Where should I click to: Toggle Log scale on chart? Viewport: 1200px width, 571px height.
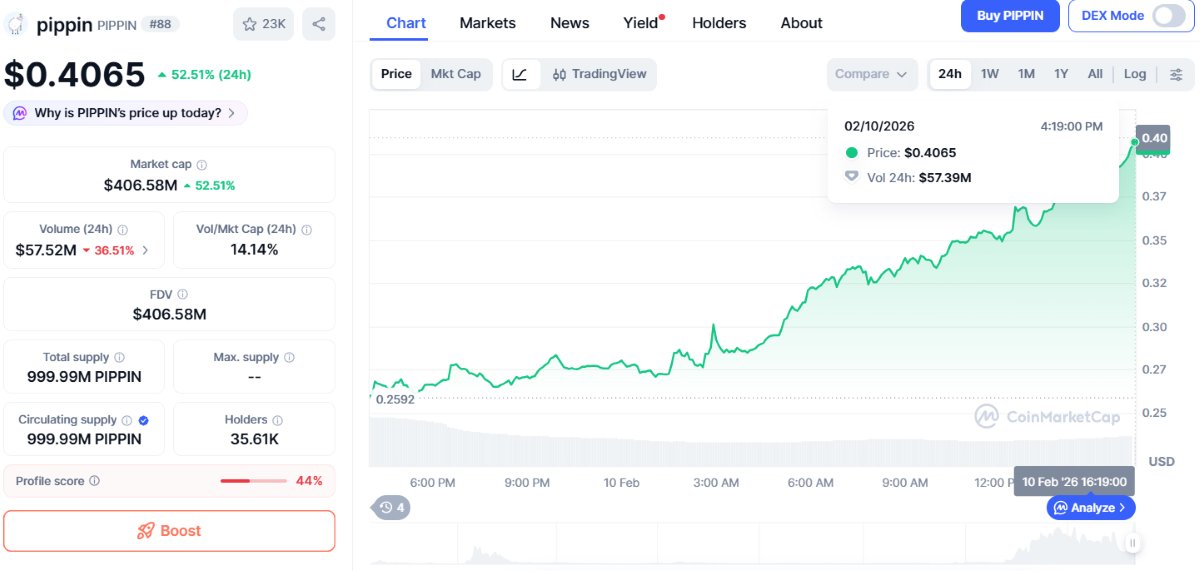click(1135, 74)
